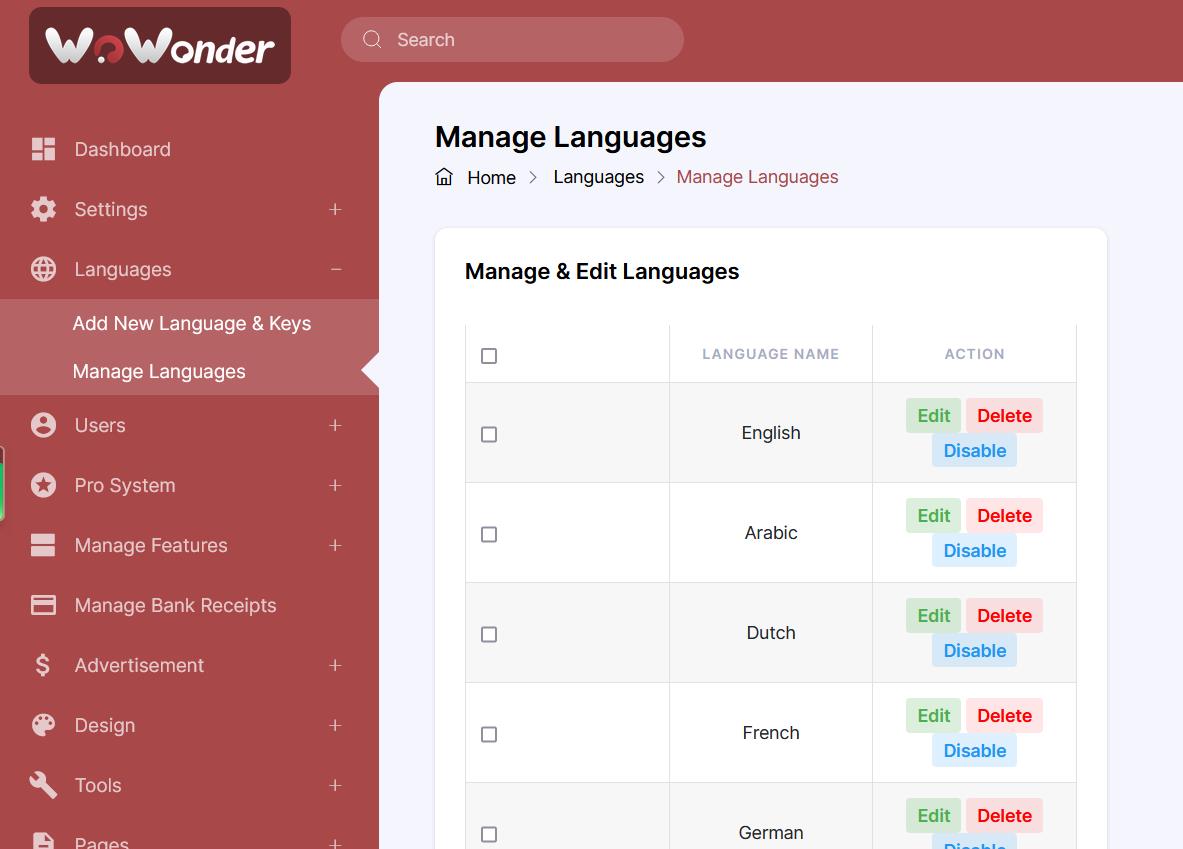Edit the German language

point(933,816)
